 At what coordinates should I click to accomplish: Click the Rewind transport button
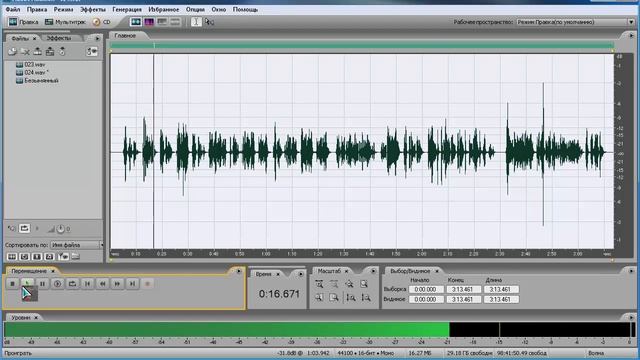coord(102,283)
